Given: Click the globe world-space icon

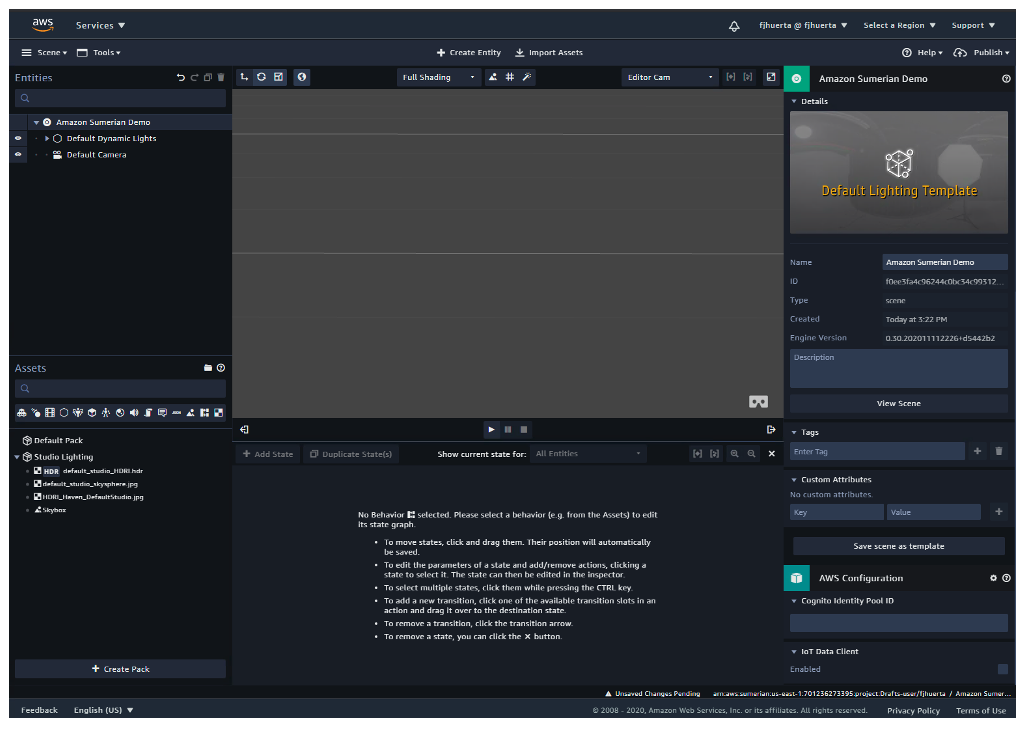Looking at the screenshot, I should pyautogui.click(x=302, y=77).
